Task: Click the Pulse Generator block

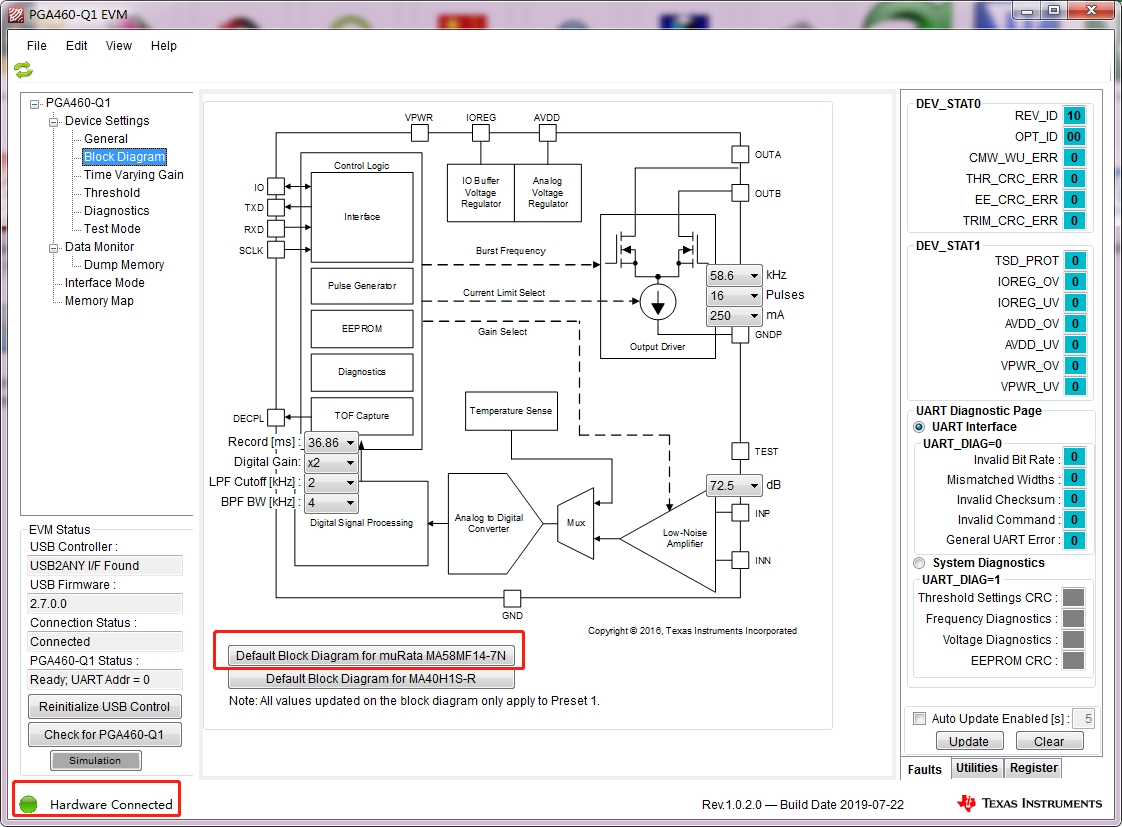Action: [x=362, y=285]
